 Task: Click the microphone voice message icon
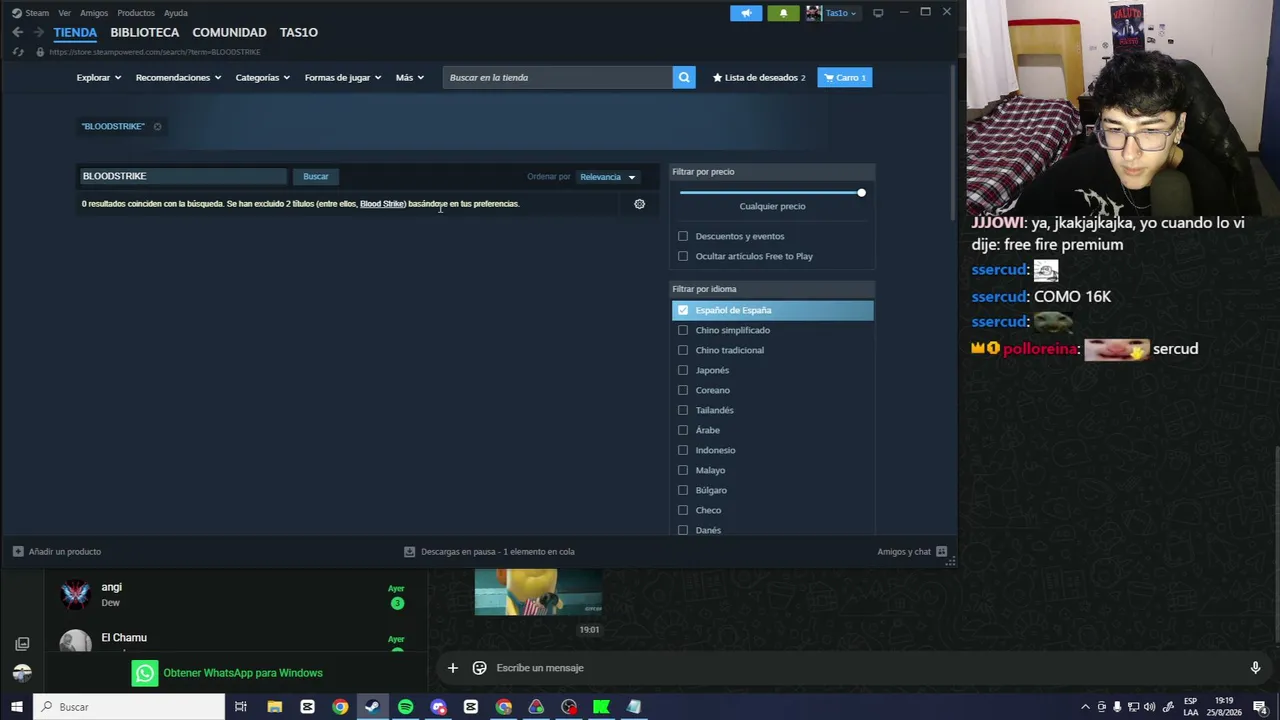pos(1255,668)
